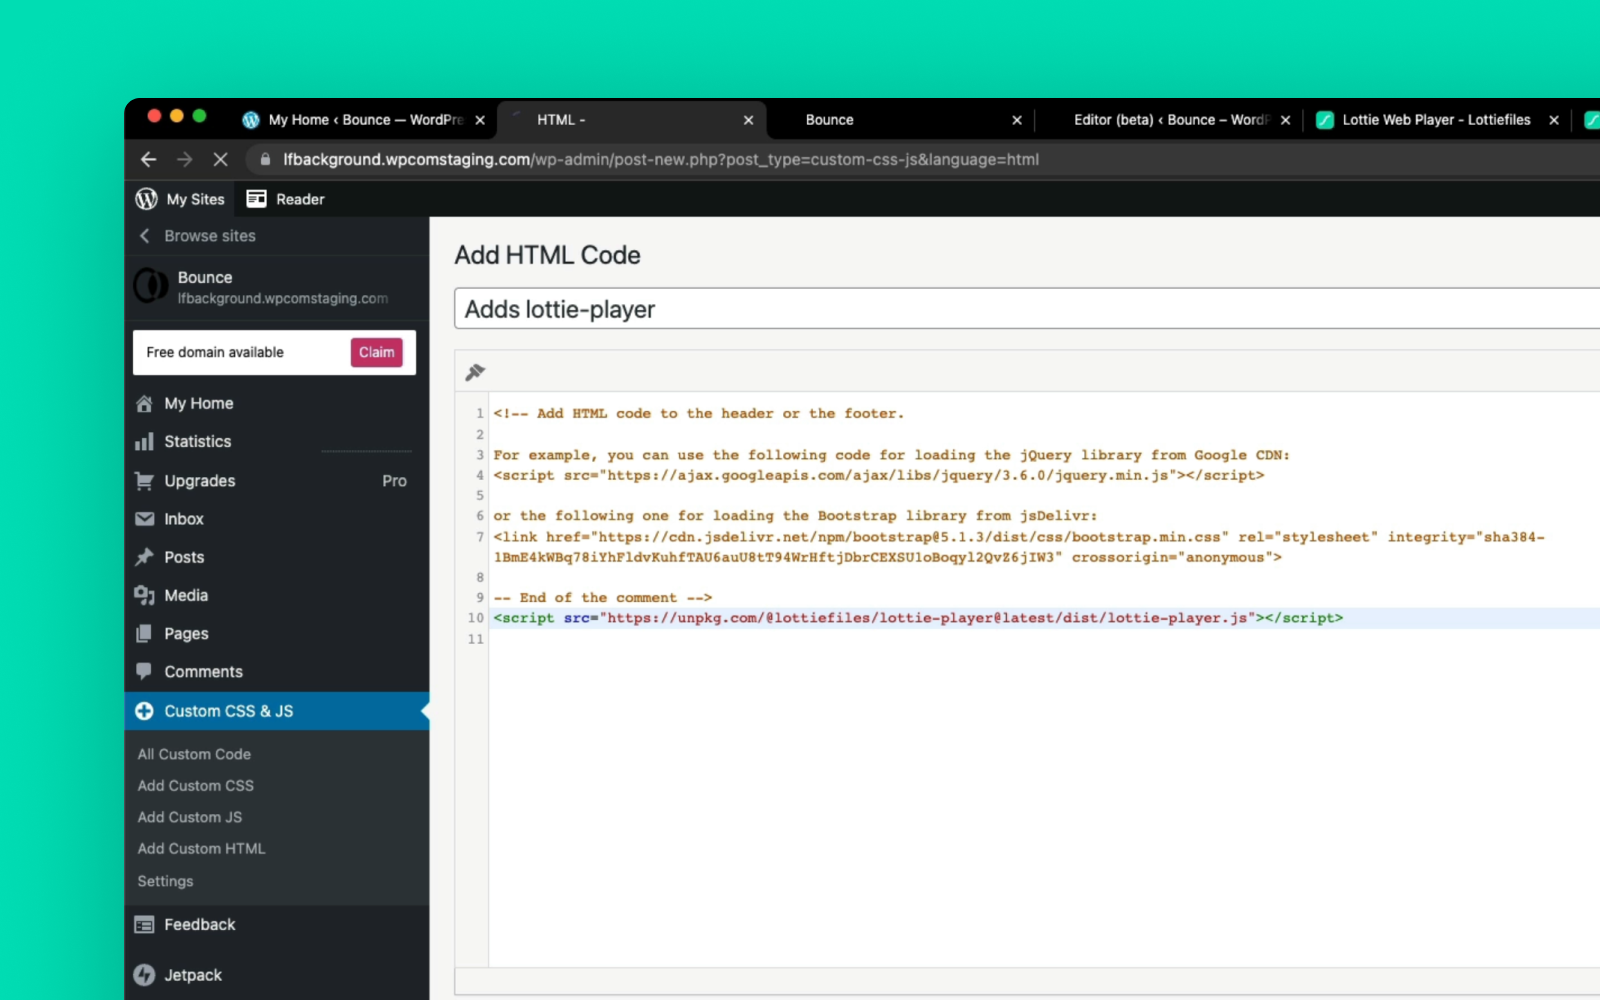
Task: Click Add Custom JS submenu link
Action: pyautogui.click(x=190, y=817)
